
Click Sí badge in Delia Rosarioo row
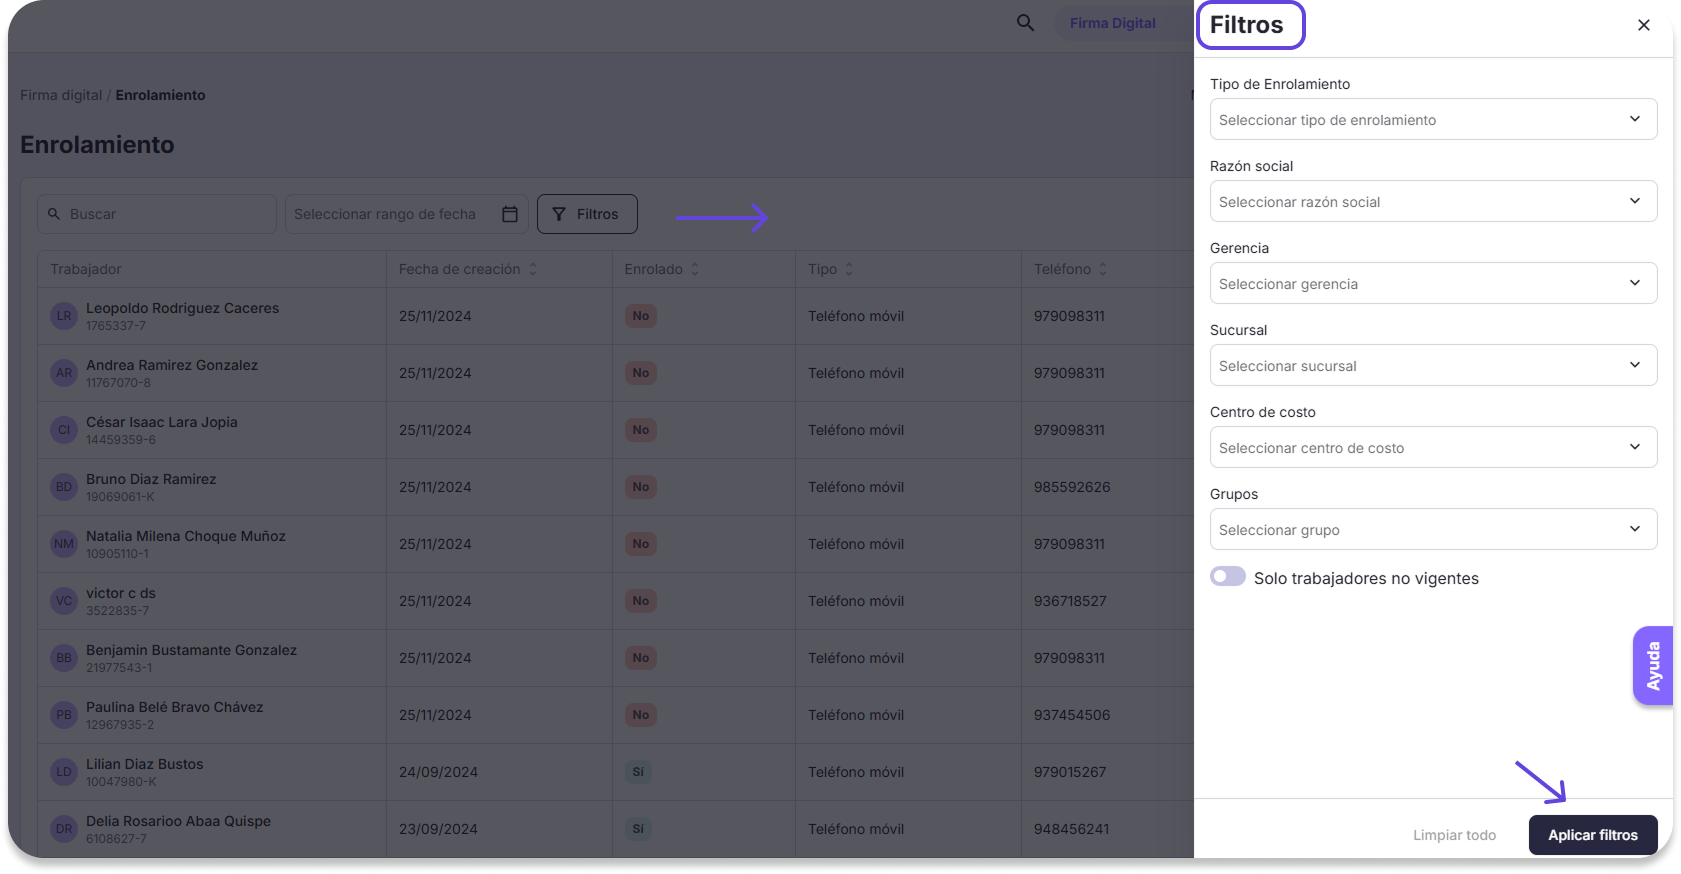(x=638, y=829)
